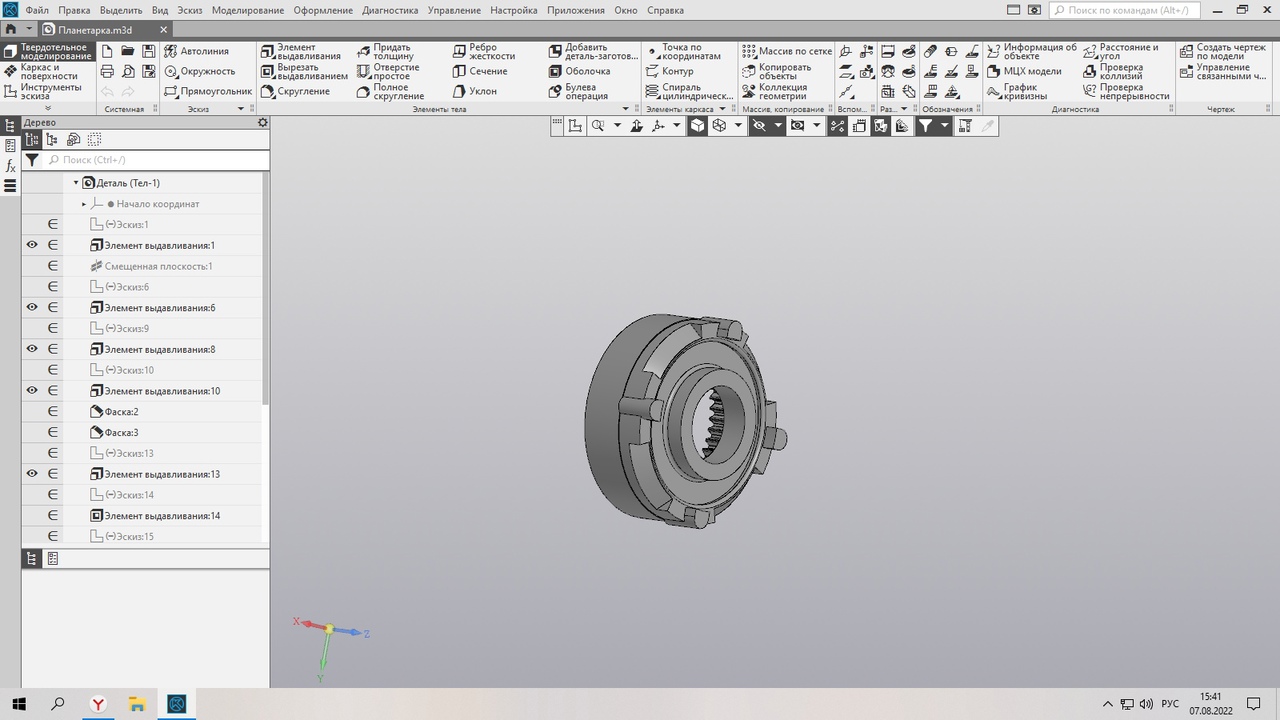Expand the Элементы тела panel dropdown arrow

626,109
